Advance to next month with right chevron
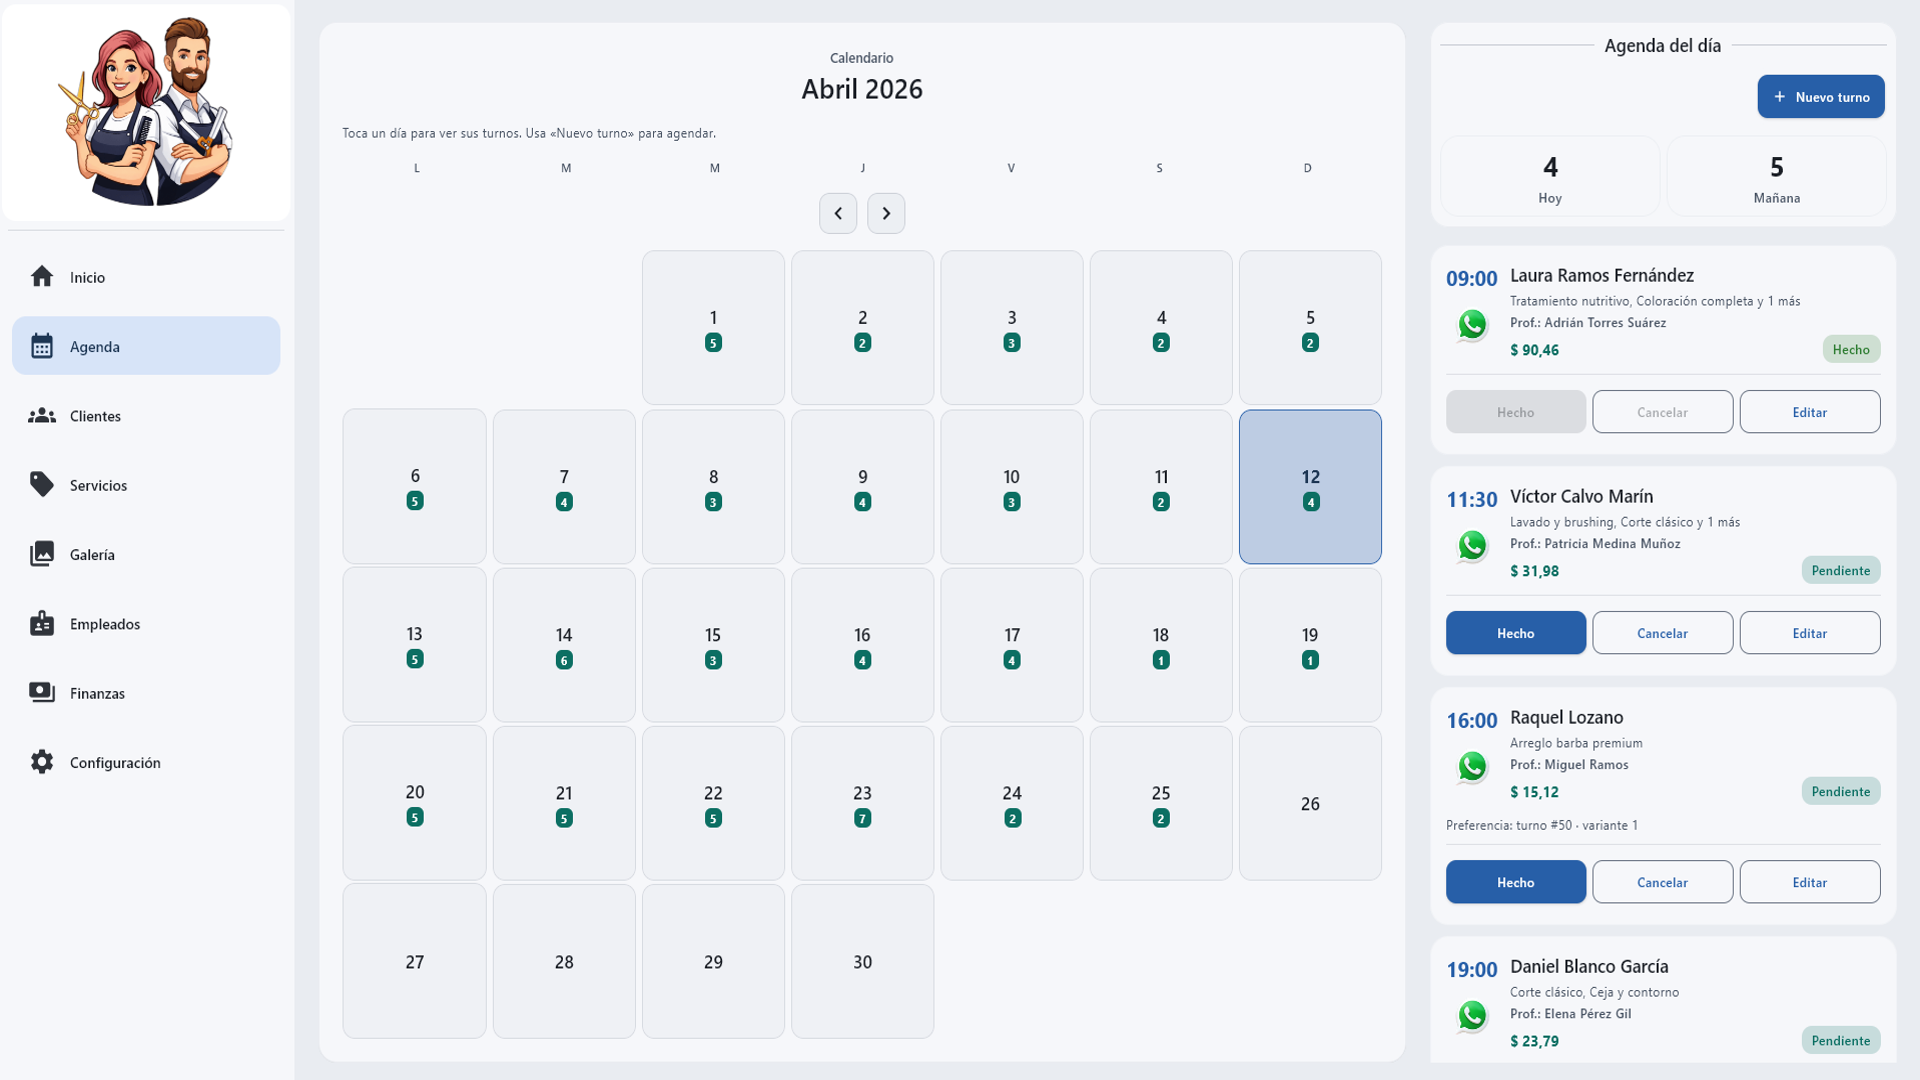The width and height of the screenshot is (1920, 1080). pyautogui.click(x=886, y=213)
